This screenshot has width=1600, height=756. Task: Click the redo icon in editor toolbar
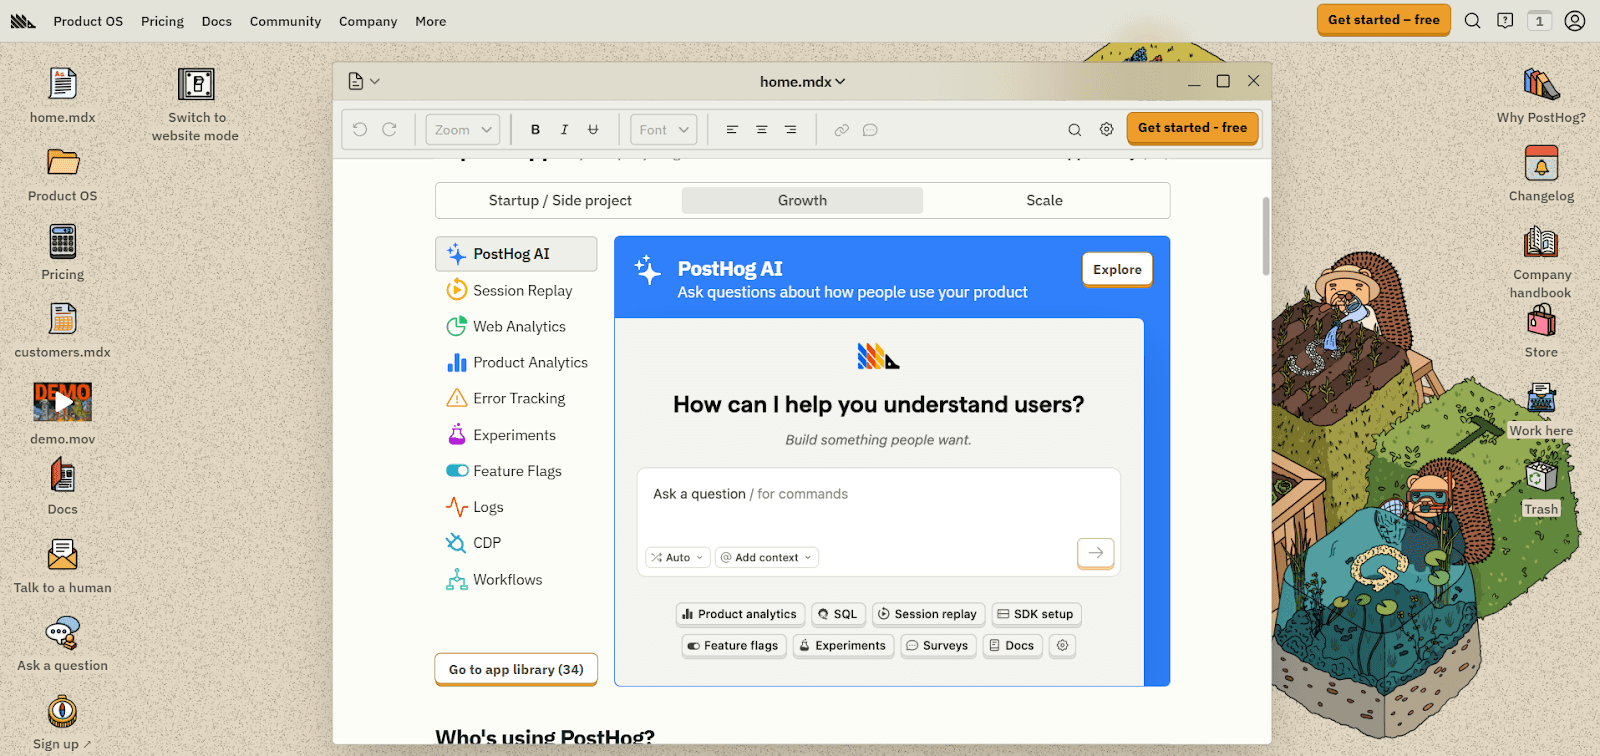pos(390,129)
